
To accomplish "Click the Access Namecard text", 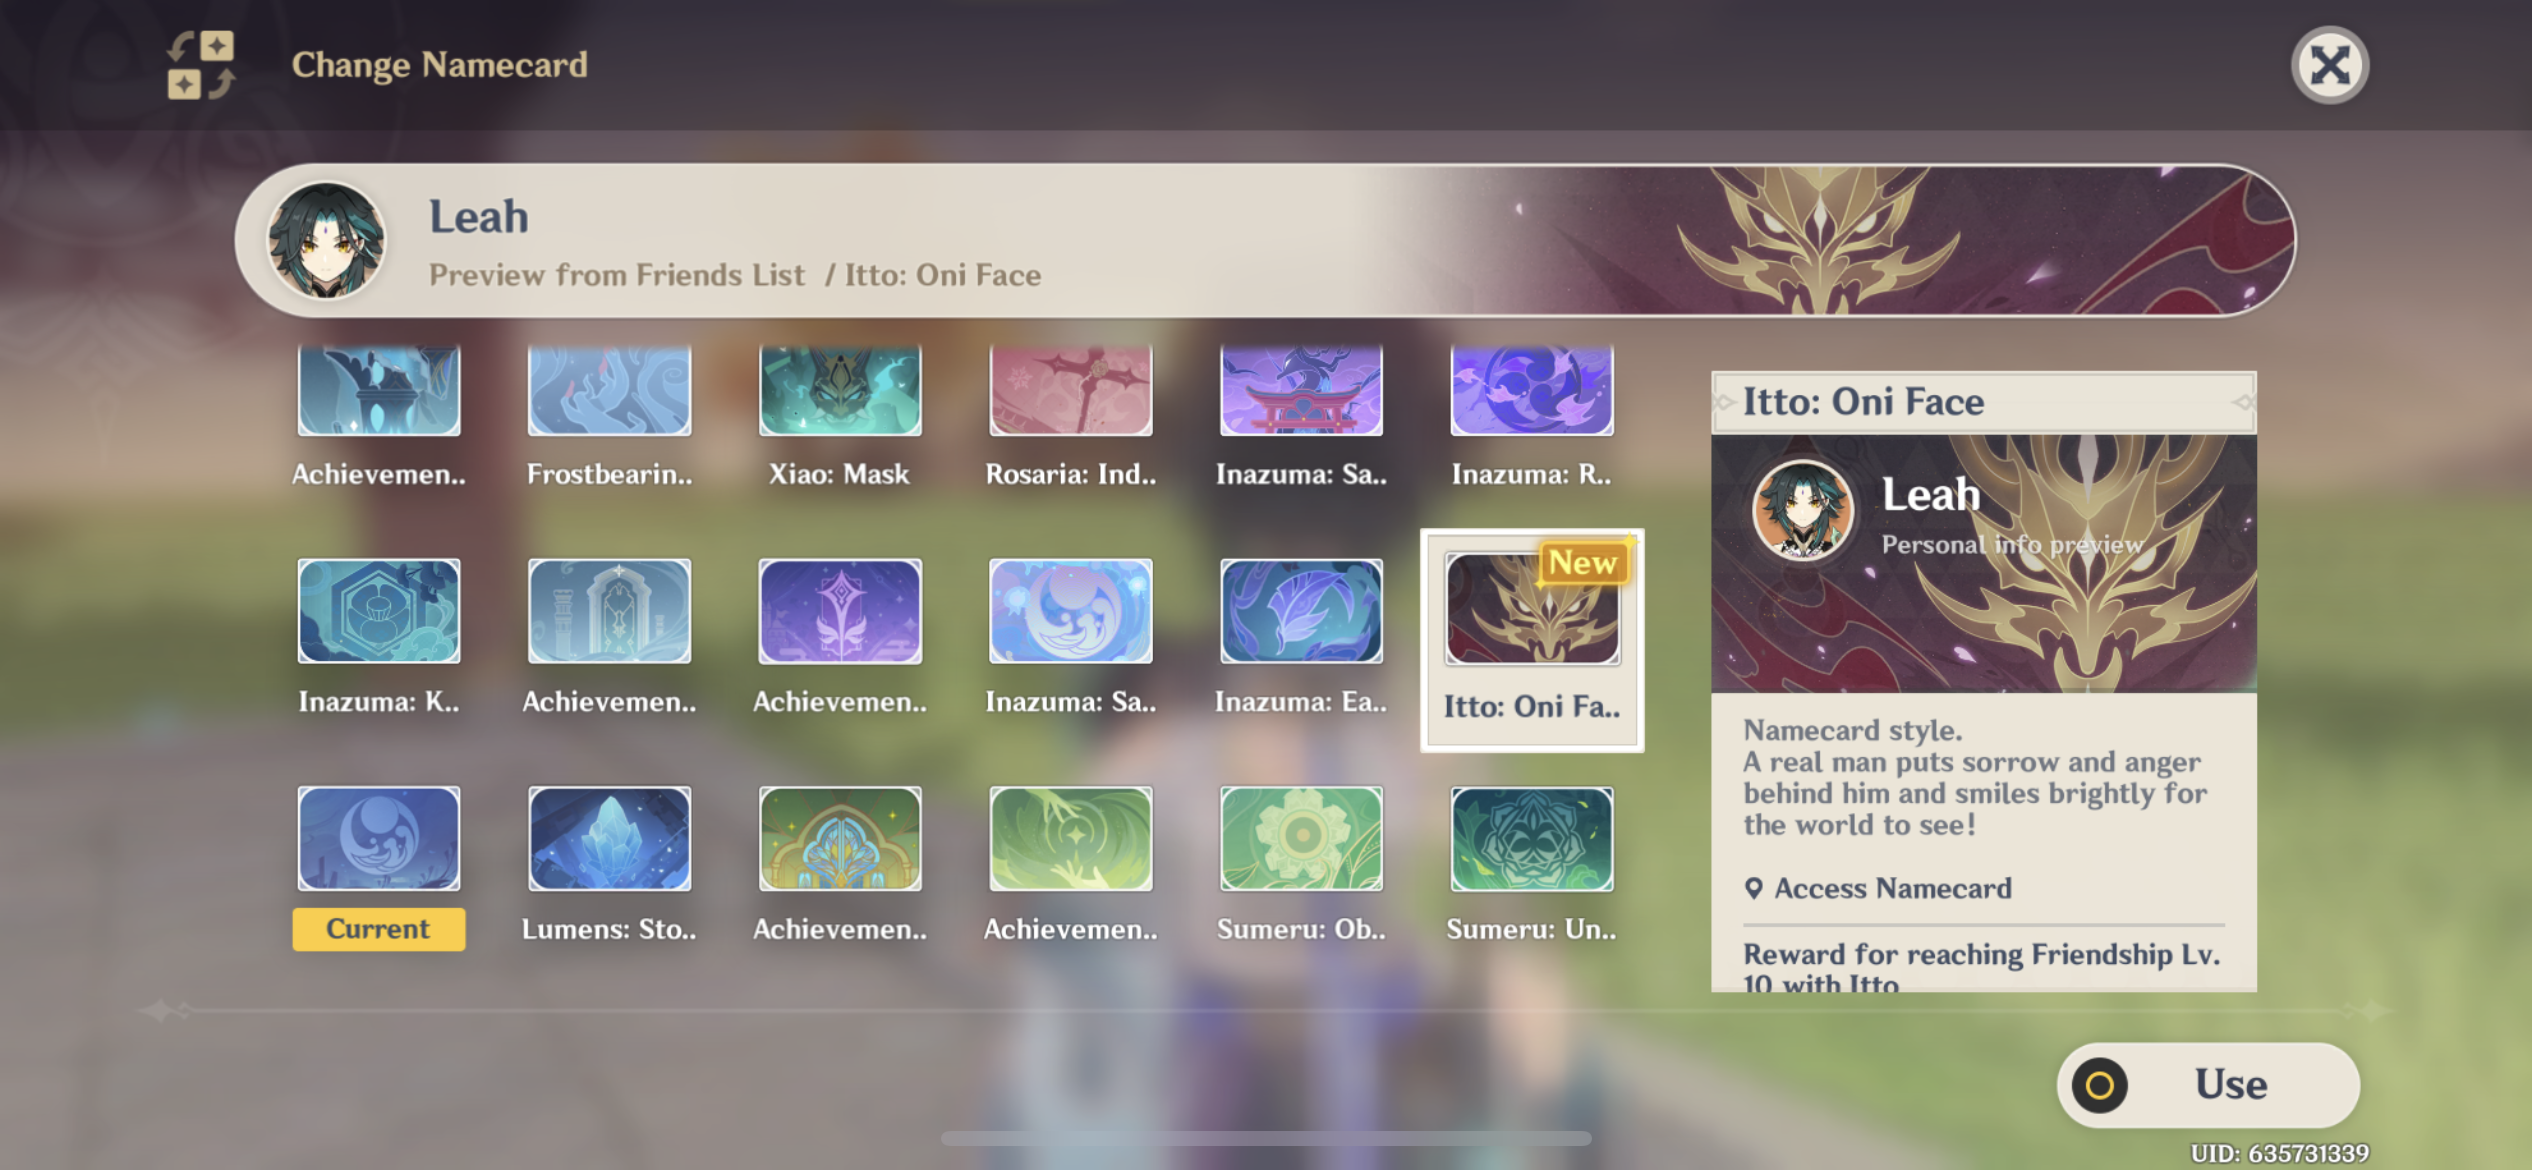I will coord(1892,888).
